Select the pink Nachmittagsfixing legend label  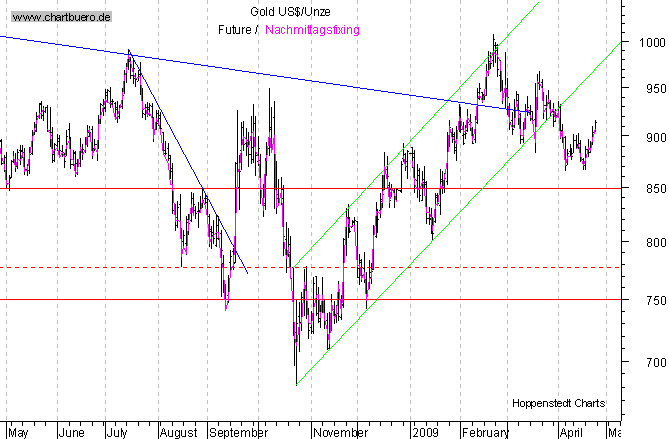click(x=312, y=30)
